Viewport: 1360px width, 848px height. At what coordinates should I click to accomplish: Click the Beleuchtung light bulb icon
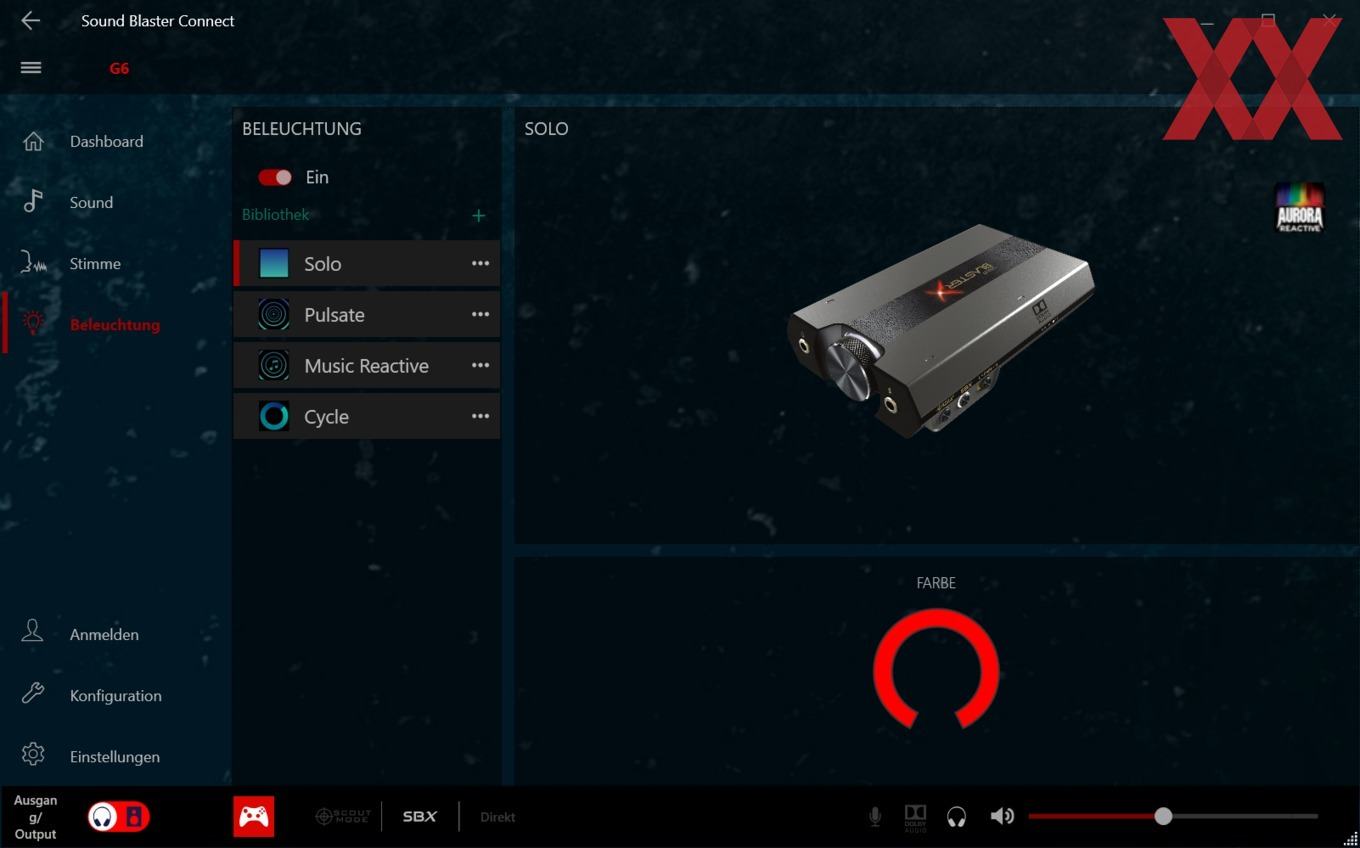pyautogui.click(x=33, y=323)
